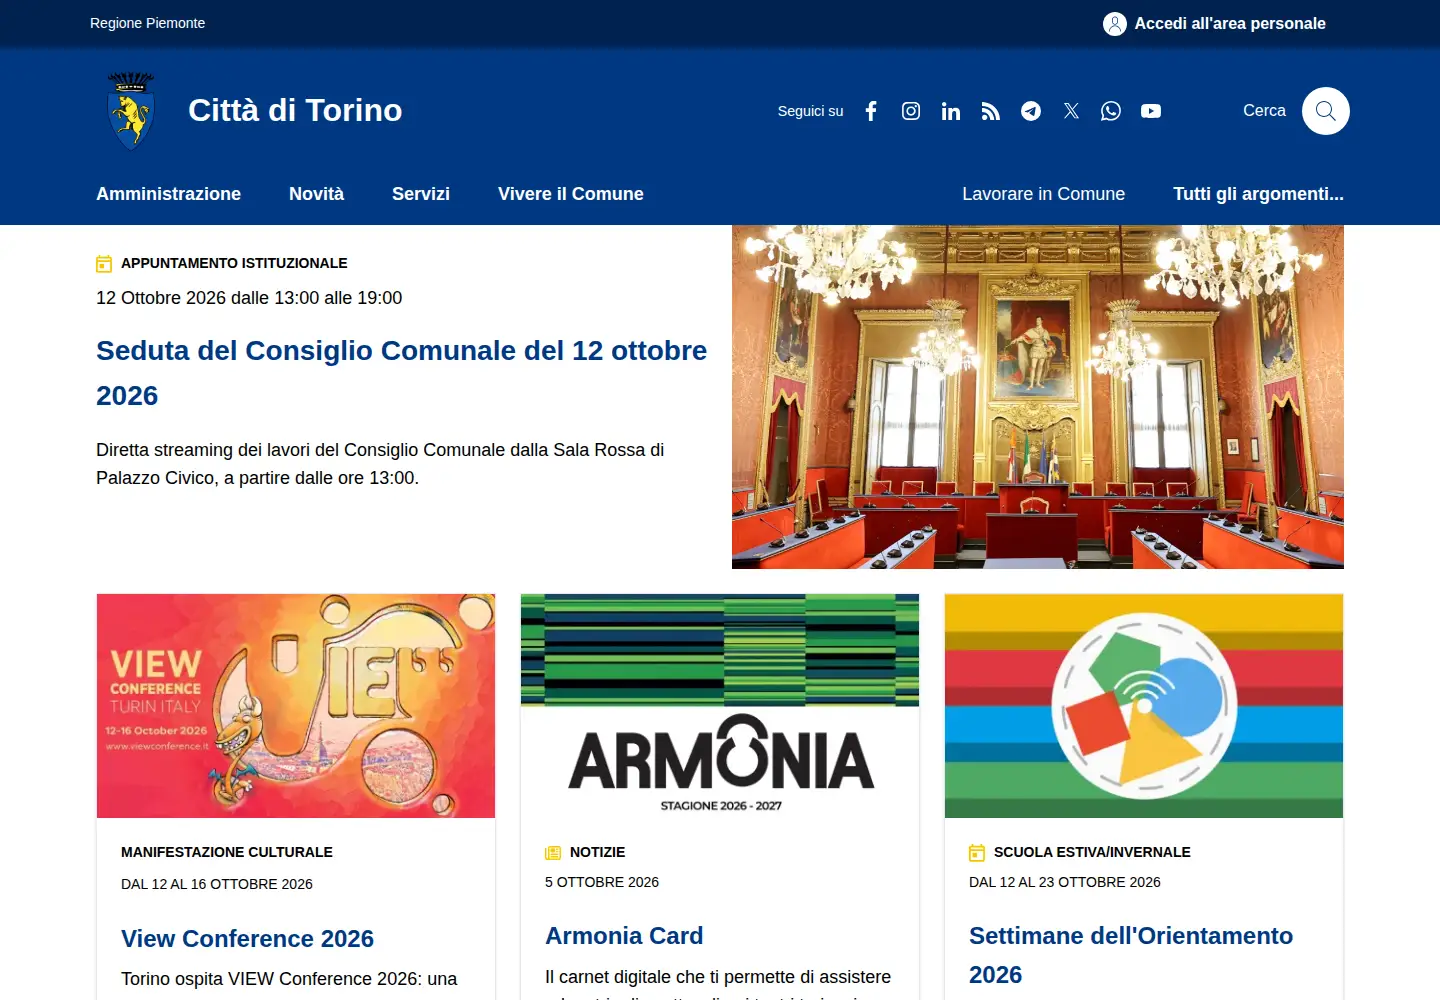
Task: Open Settimane dell'Orientamento 2026 title
Action: pyautogui.click(x=1131, y=955)
